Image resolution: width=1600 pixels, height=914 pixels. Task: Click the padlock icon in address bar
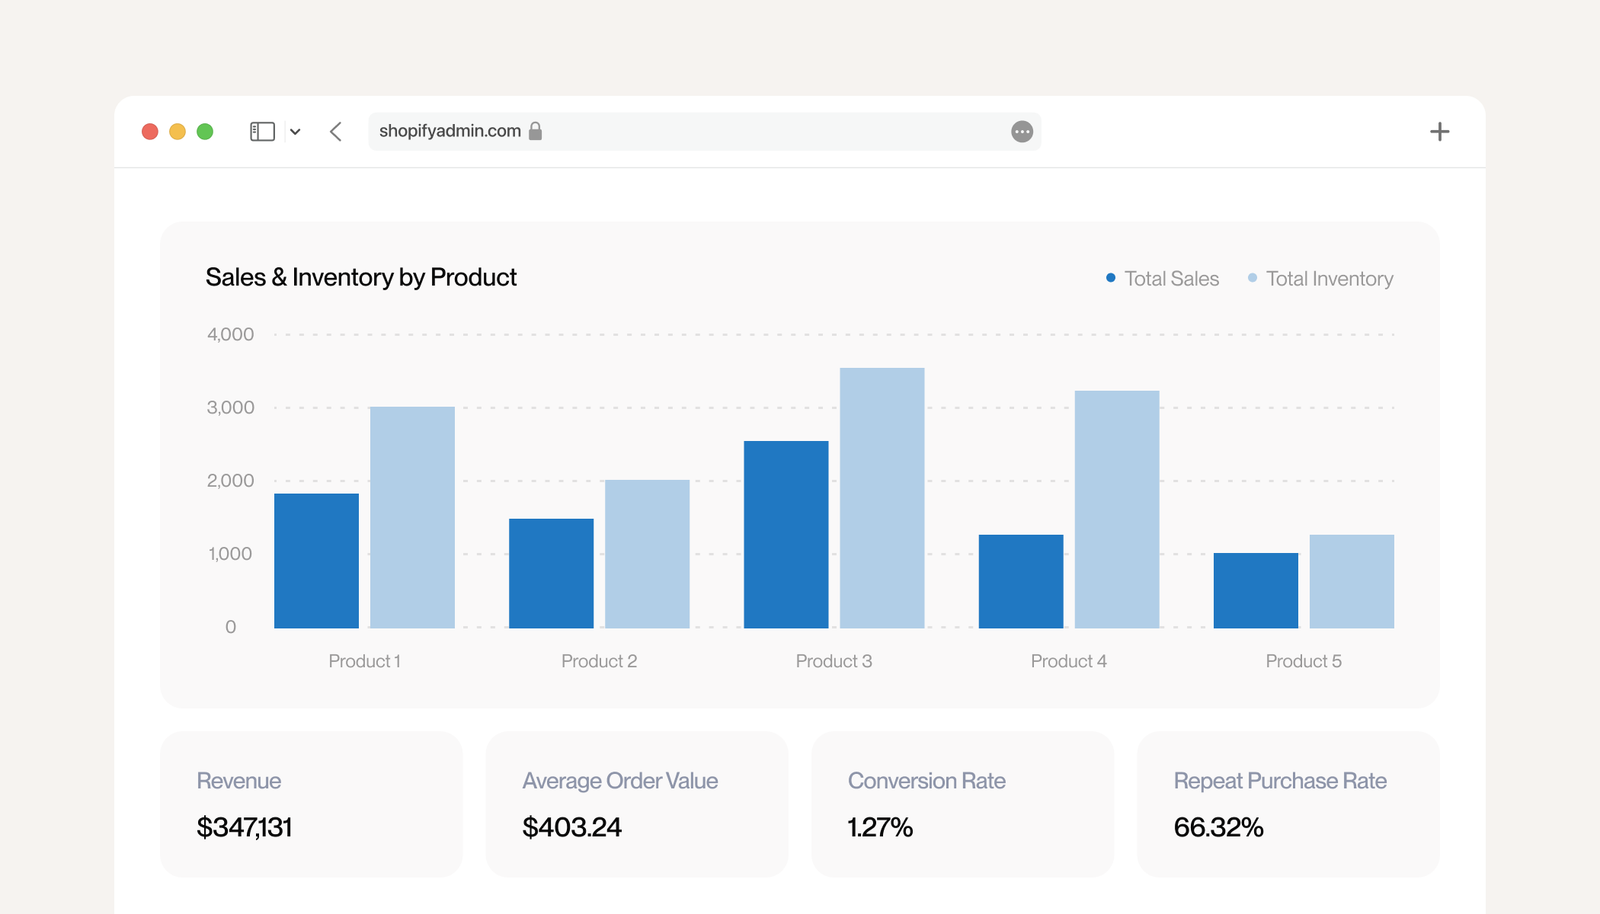[535, 131]
